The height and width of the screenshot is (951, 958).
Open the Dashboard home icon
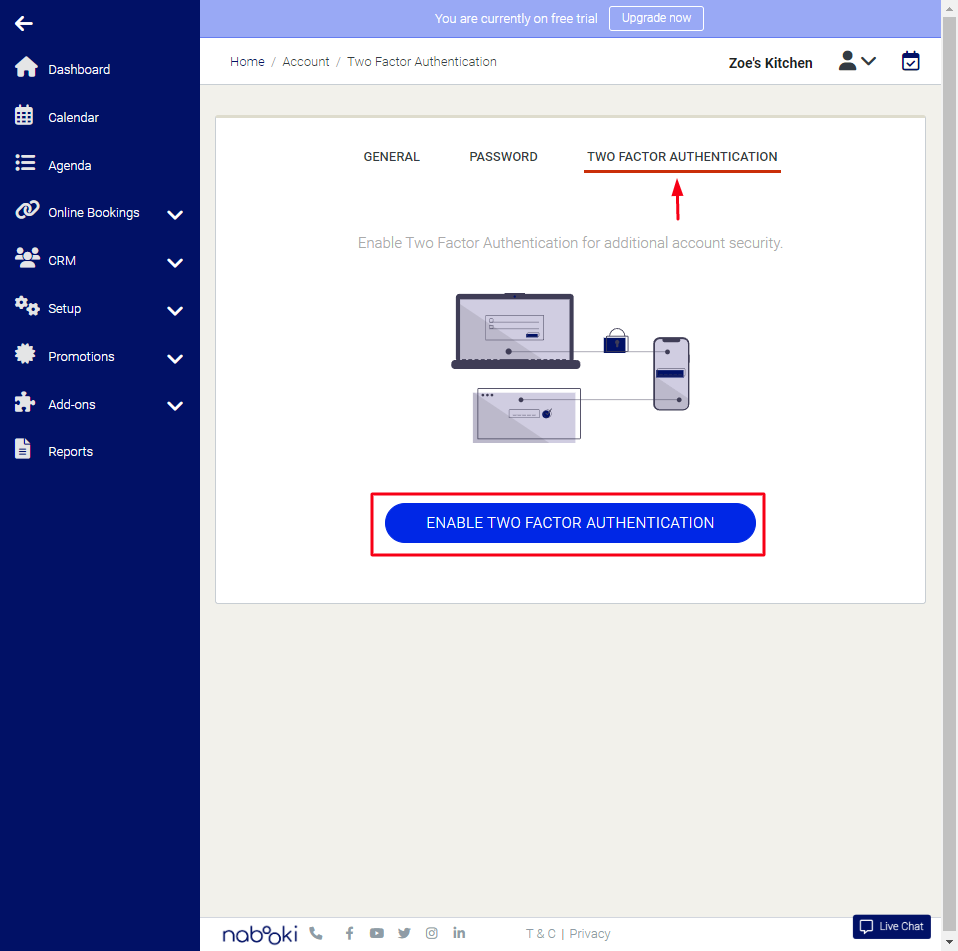point(26,67)
